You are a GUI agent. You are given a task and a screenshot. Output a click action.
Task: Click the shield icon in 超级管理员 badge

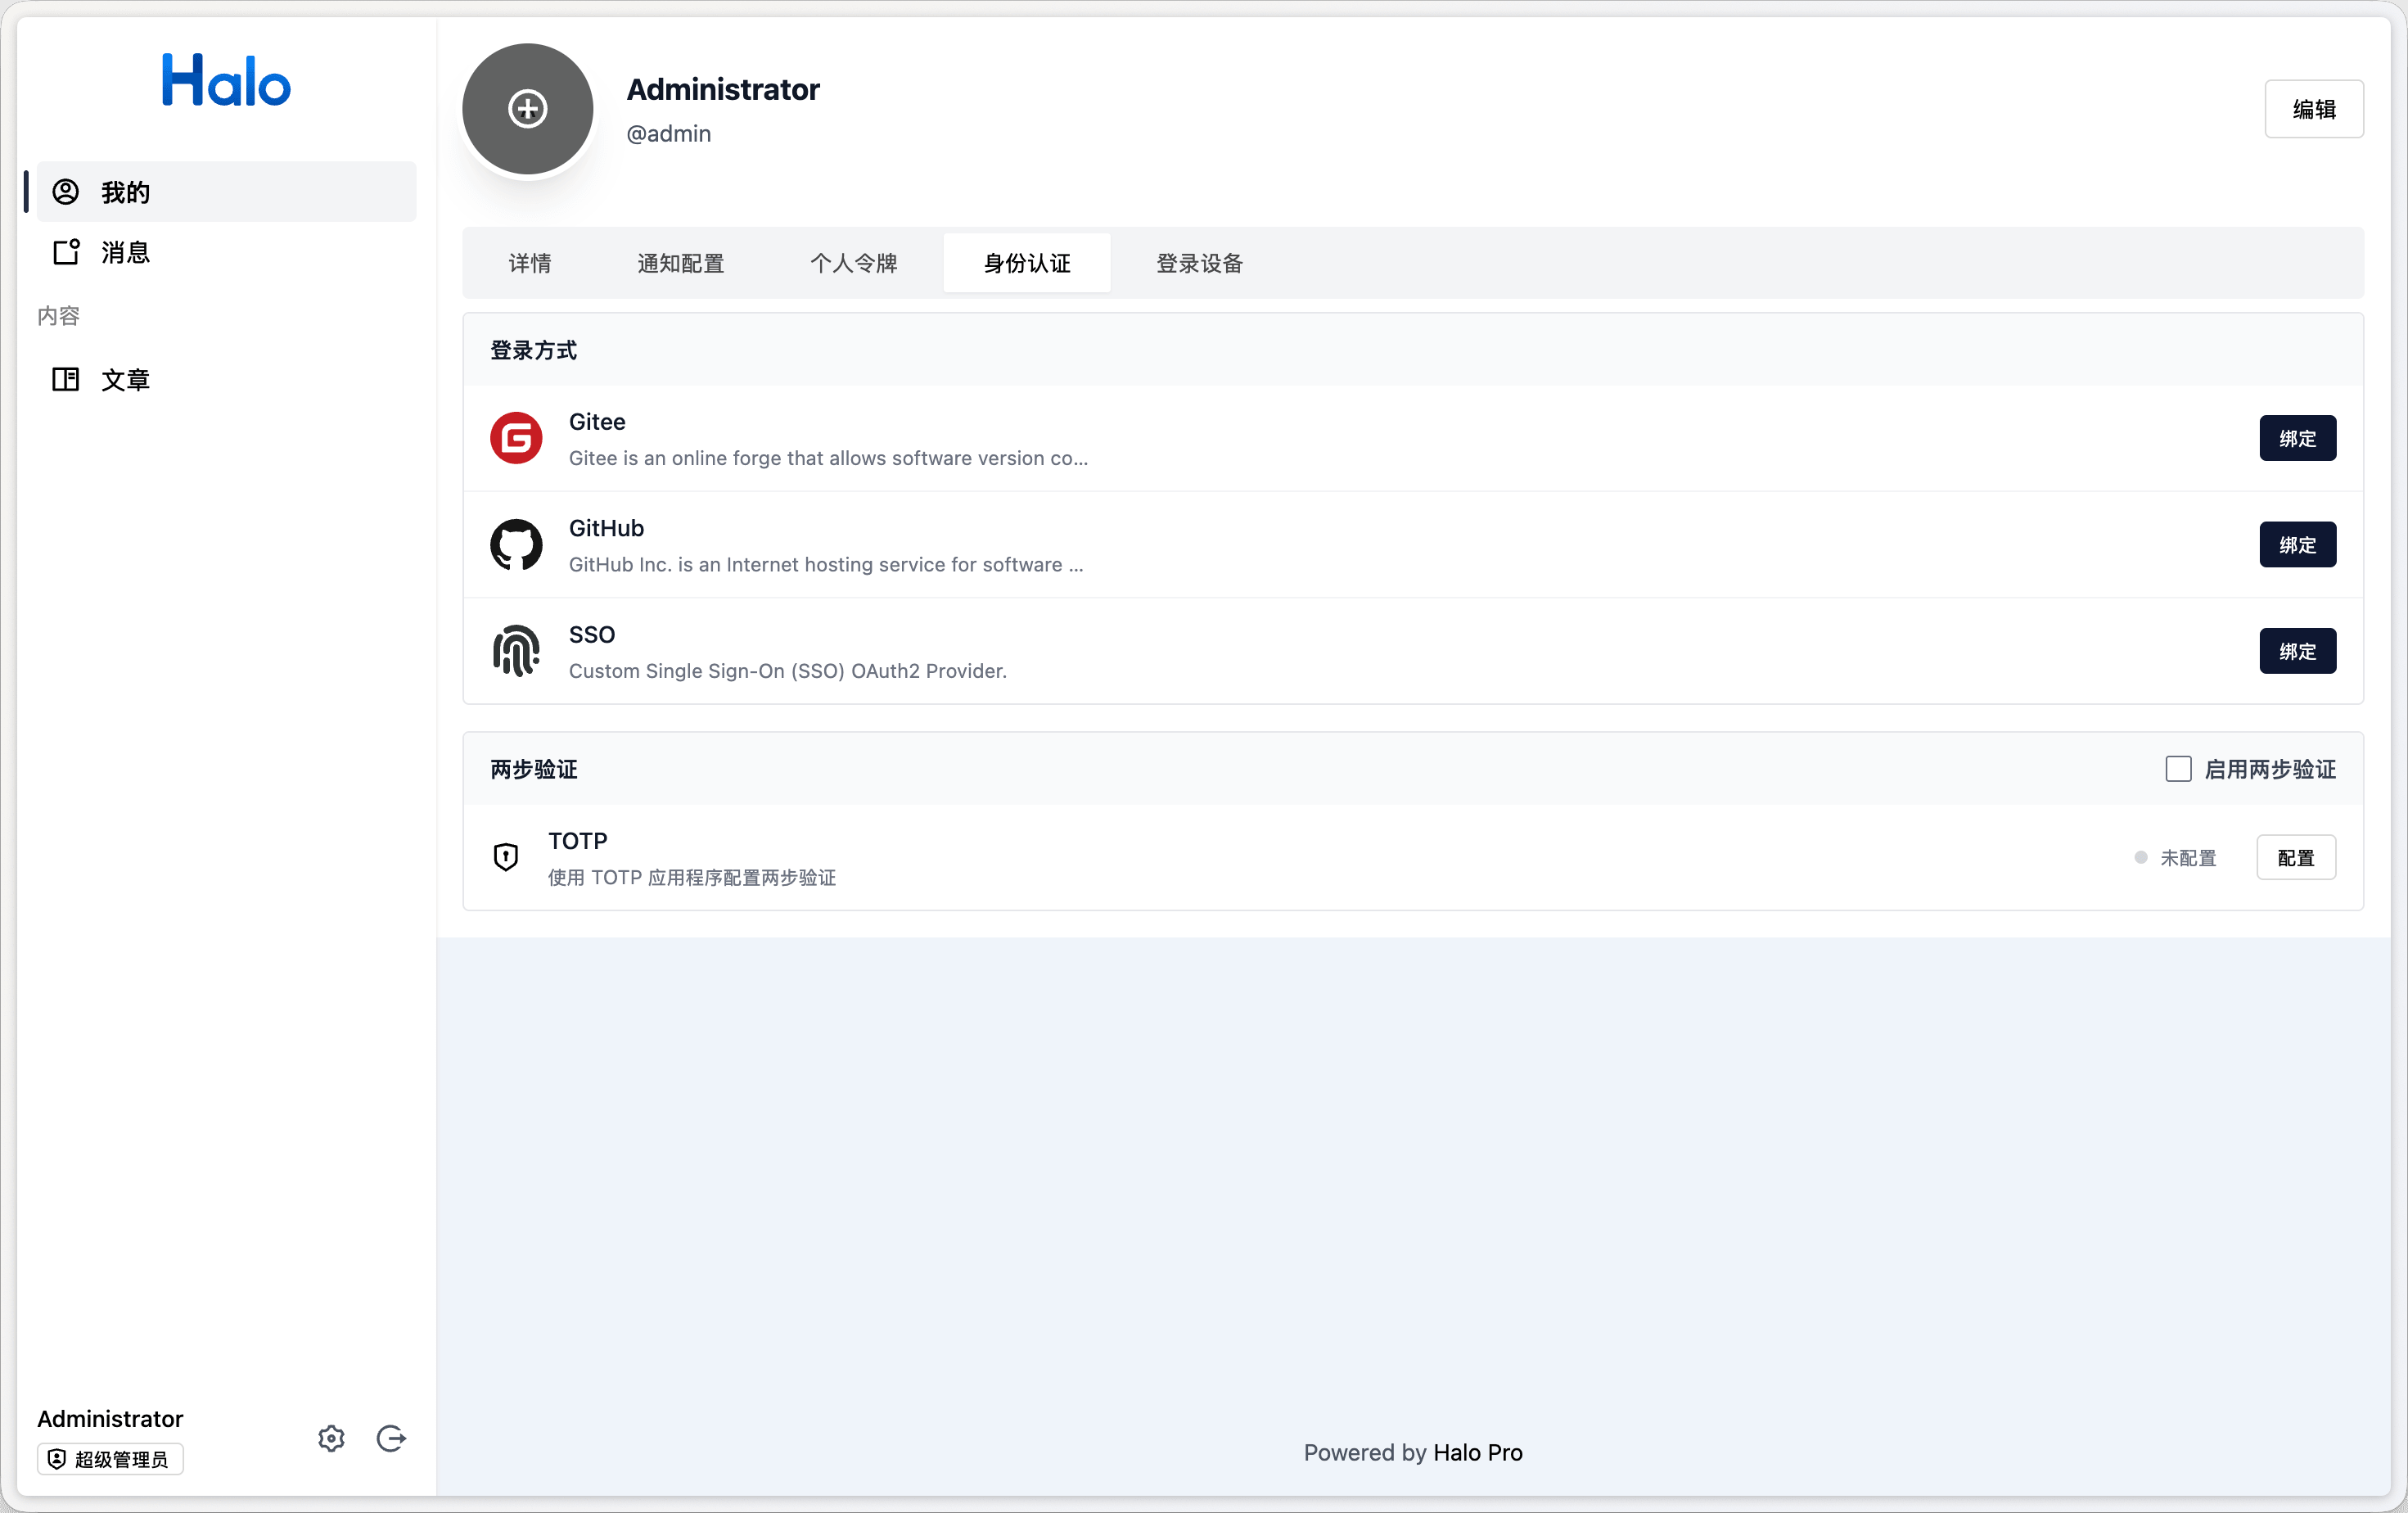click(x=57, y=1459)
